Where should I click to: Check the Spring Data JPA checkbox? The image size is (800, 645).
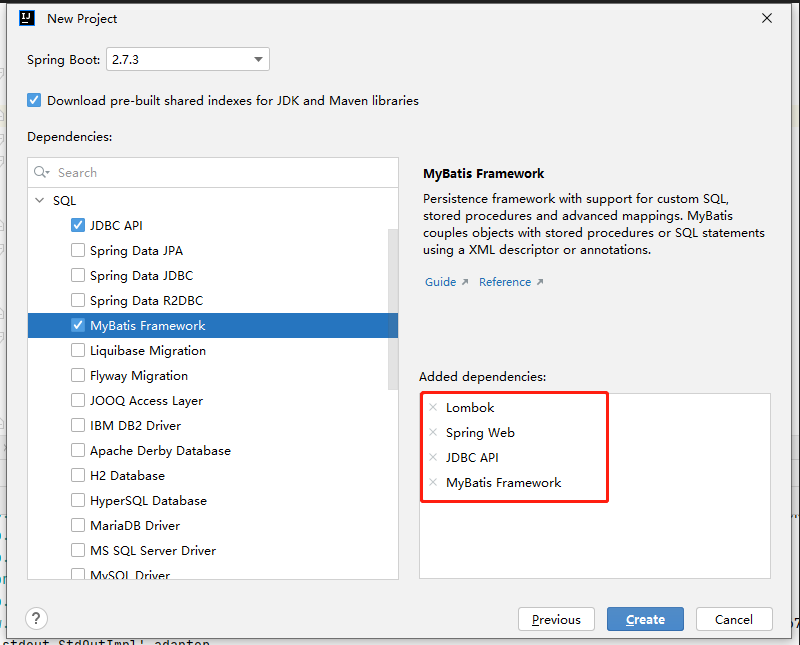(77, 250)
